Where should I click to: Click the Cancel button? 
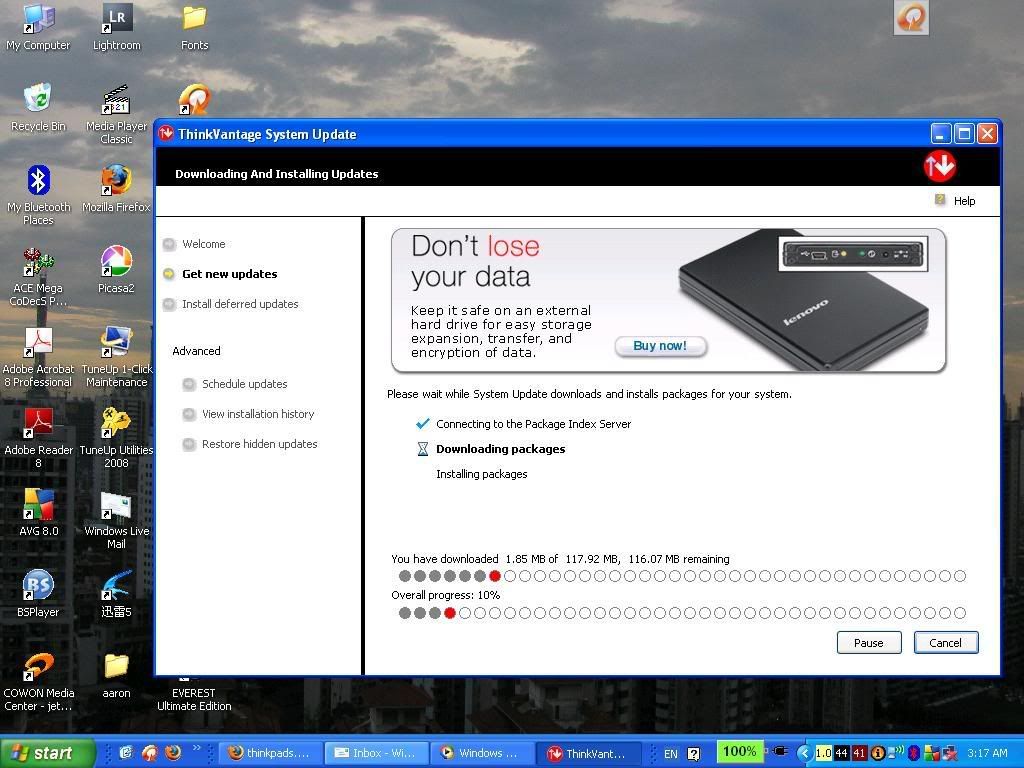click(946, 643)
